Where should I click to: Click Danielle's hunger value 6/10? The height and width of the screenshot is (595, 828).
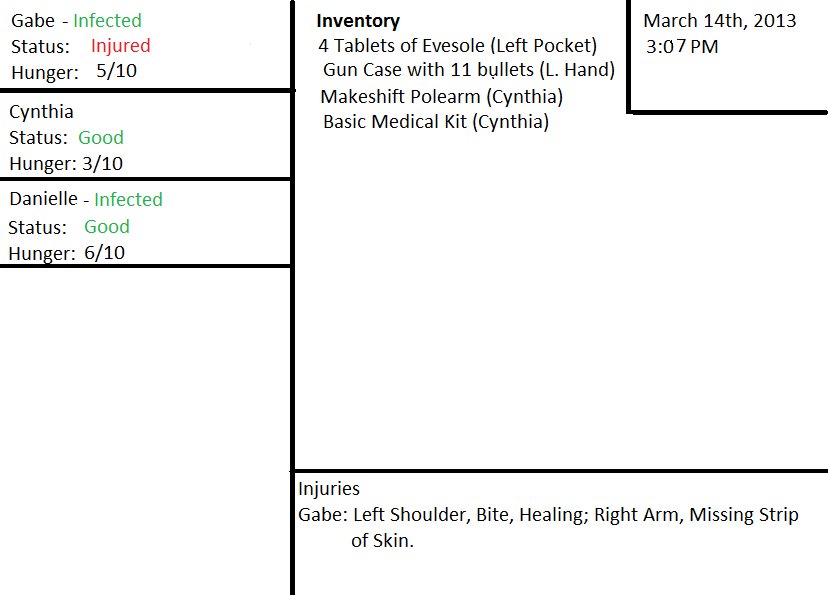105,253
